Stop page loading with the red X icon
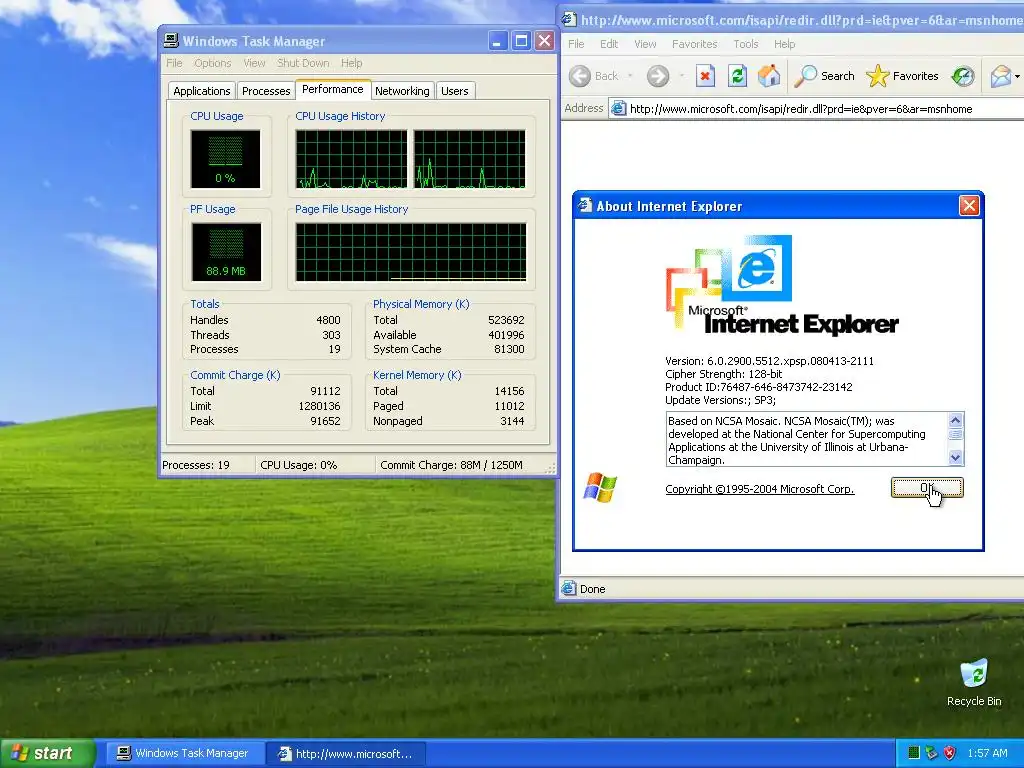Viewport: 1024px width, 768px height. click(705, 76)
